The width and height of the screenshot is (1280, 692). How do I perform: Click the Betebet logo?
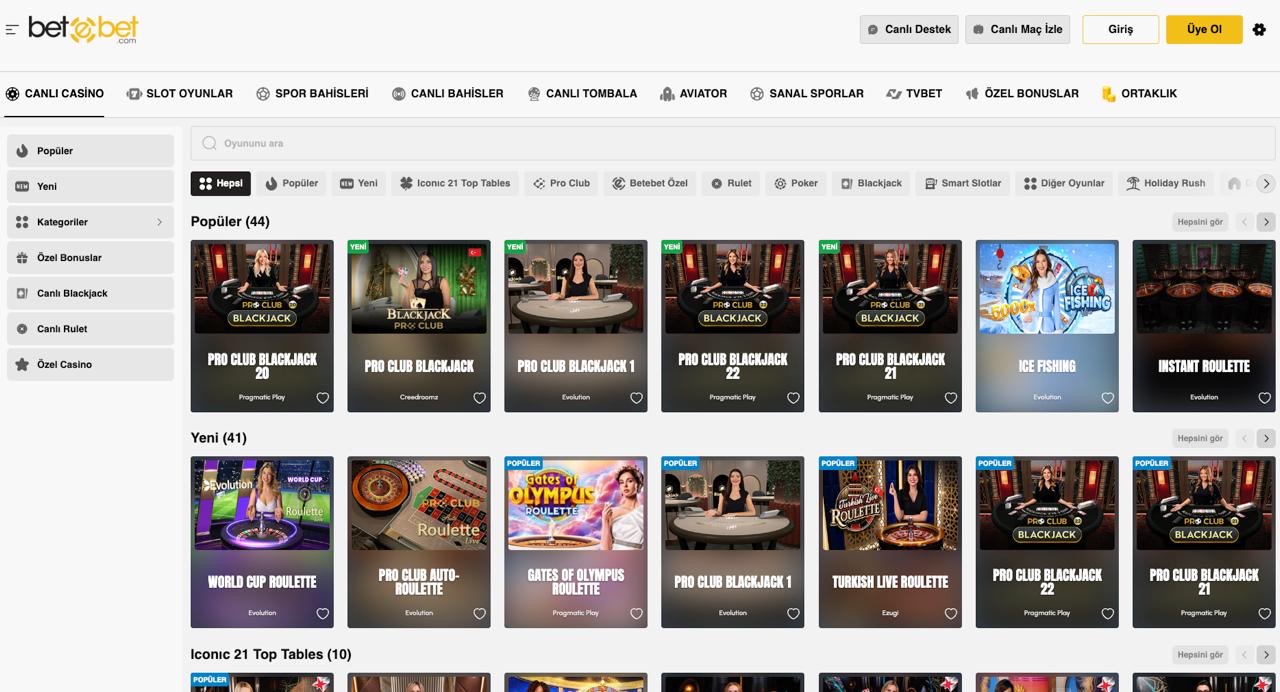point(83,29)
